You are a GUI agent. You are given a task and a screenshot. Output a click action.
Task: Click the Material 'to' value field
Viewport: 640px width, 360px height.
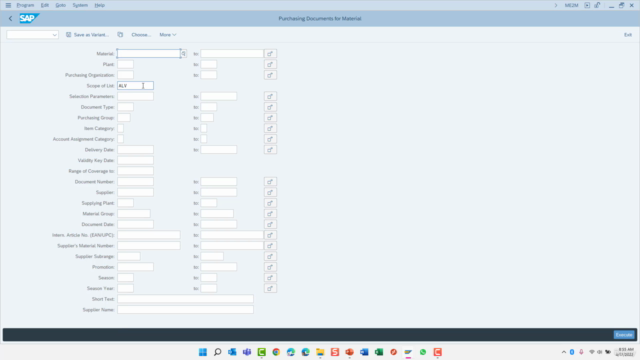(232, 53)
